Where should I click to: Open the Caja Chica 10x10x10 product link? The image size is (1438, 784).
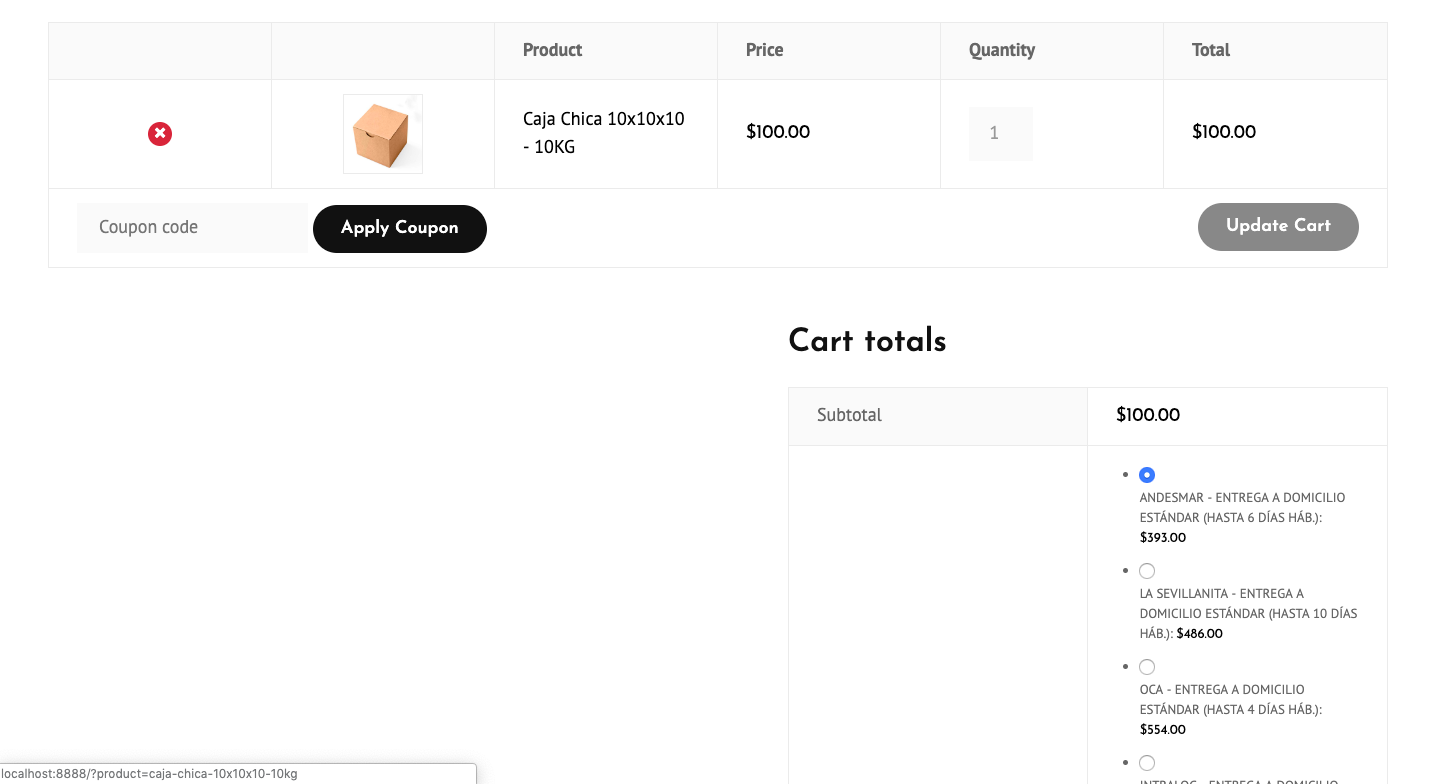[x=604, y=133]
